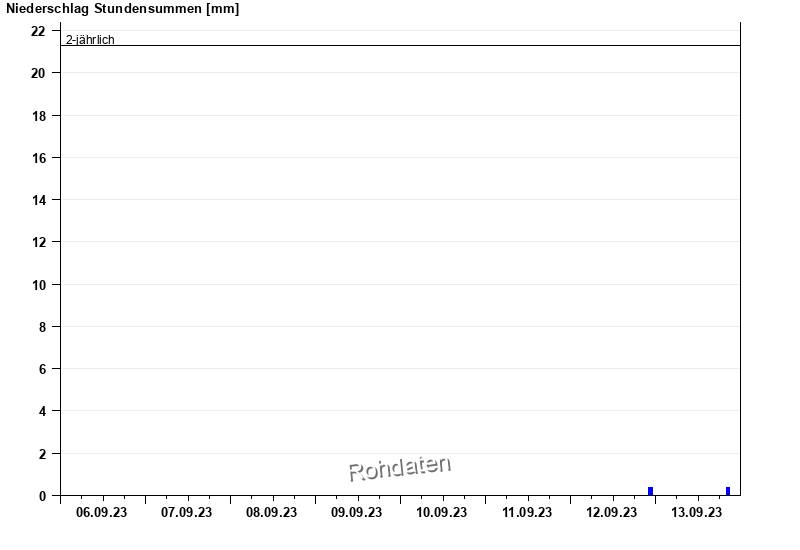
Task: Click the y-axis value 22
Action: coord(38,32)
